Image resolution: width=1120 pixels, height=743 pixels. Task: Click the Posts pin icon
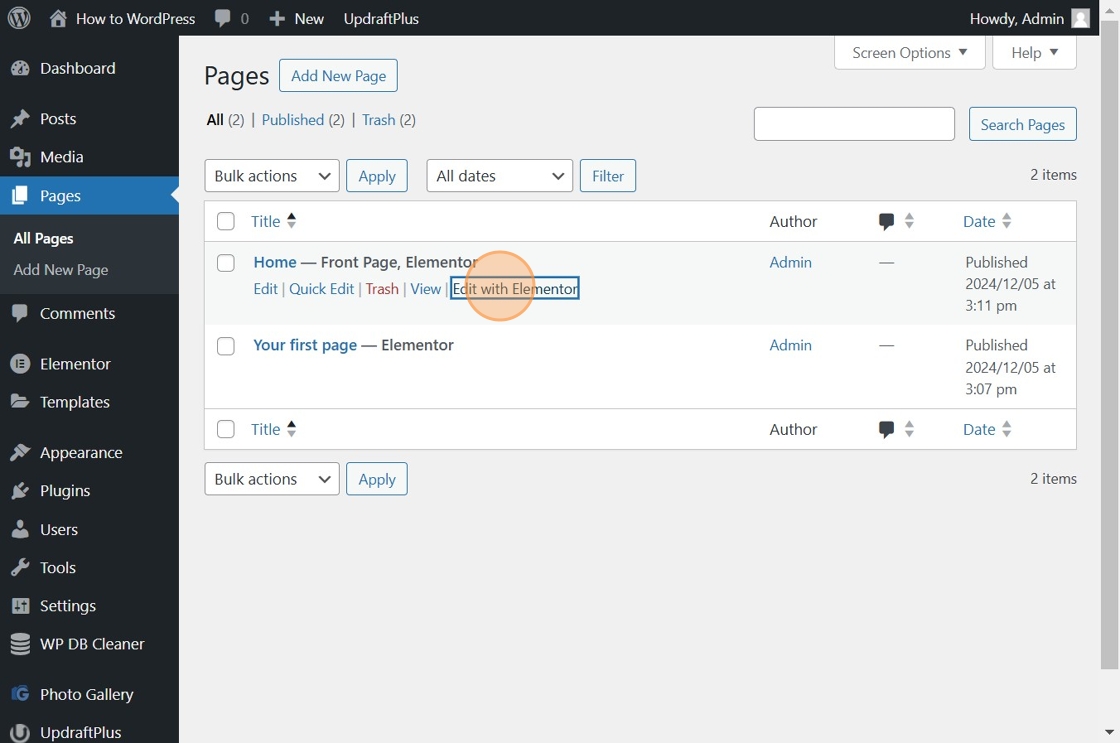tap(20, 119)
